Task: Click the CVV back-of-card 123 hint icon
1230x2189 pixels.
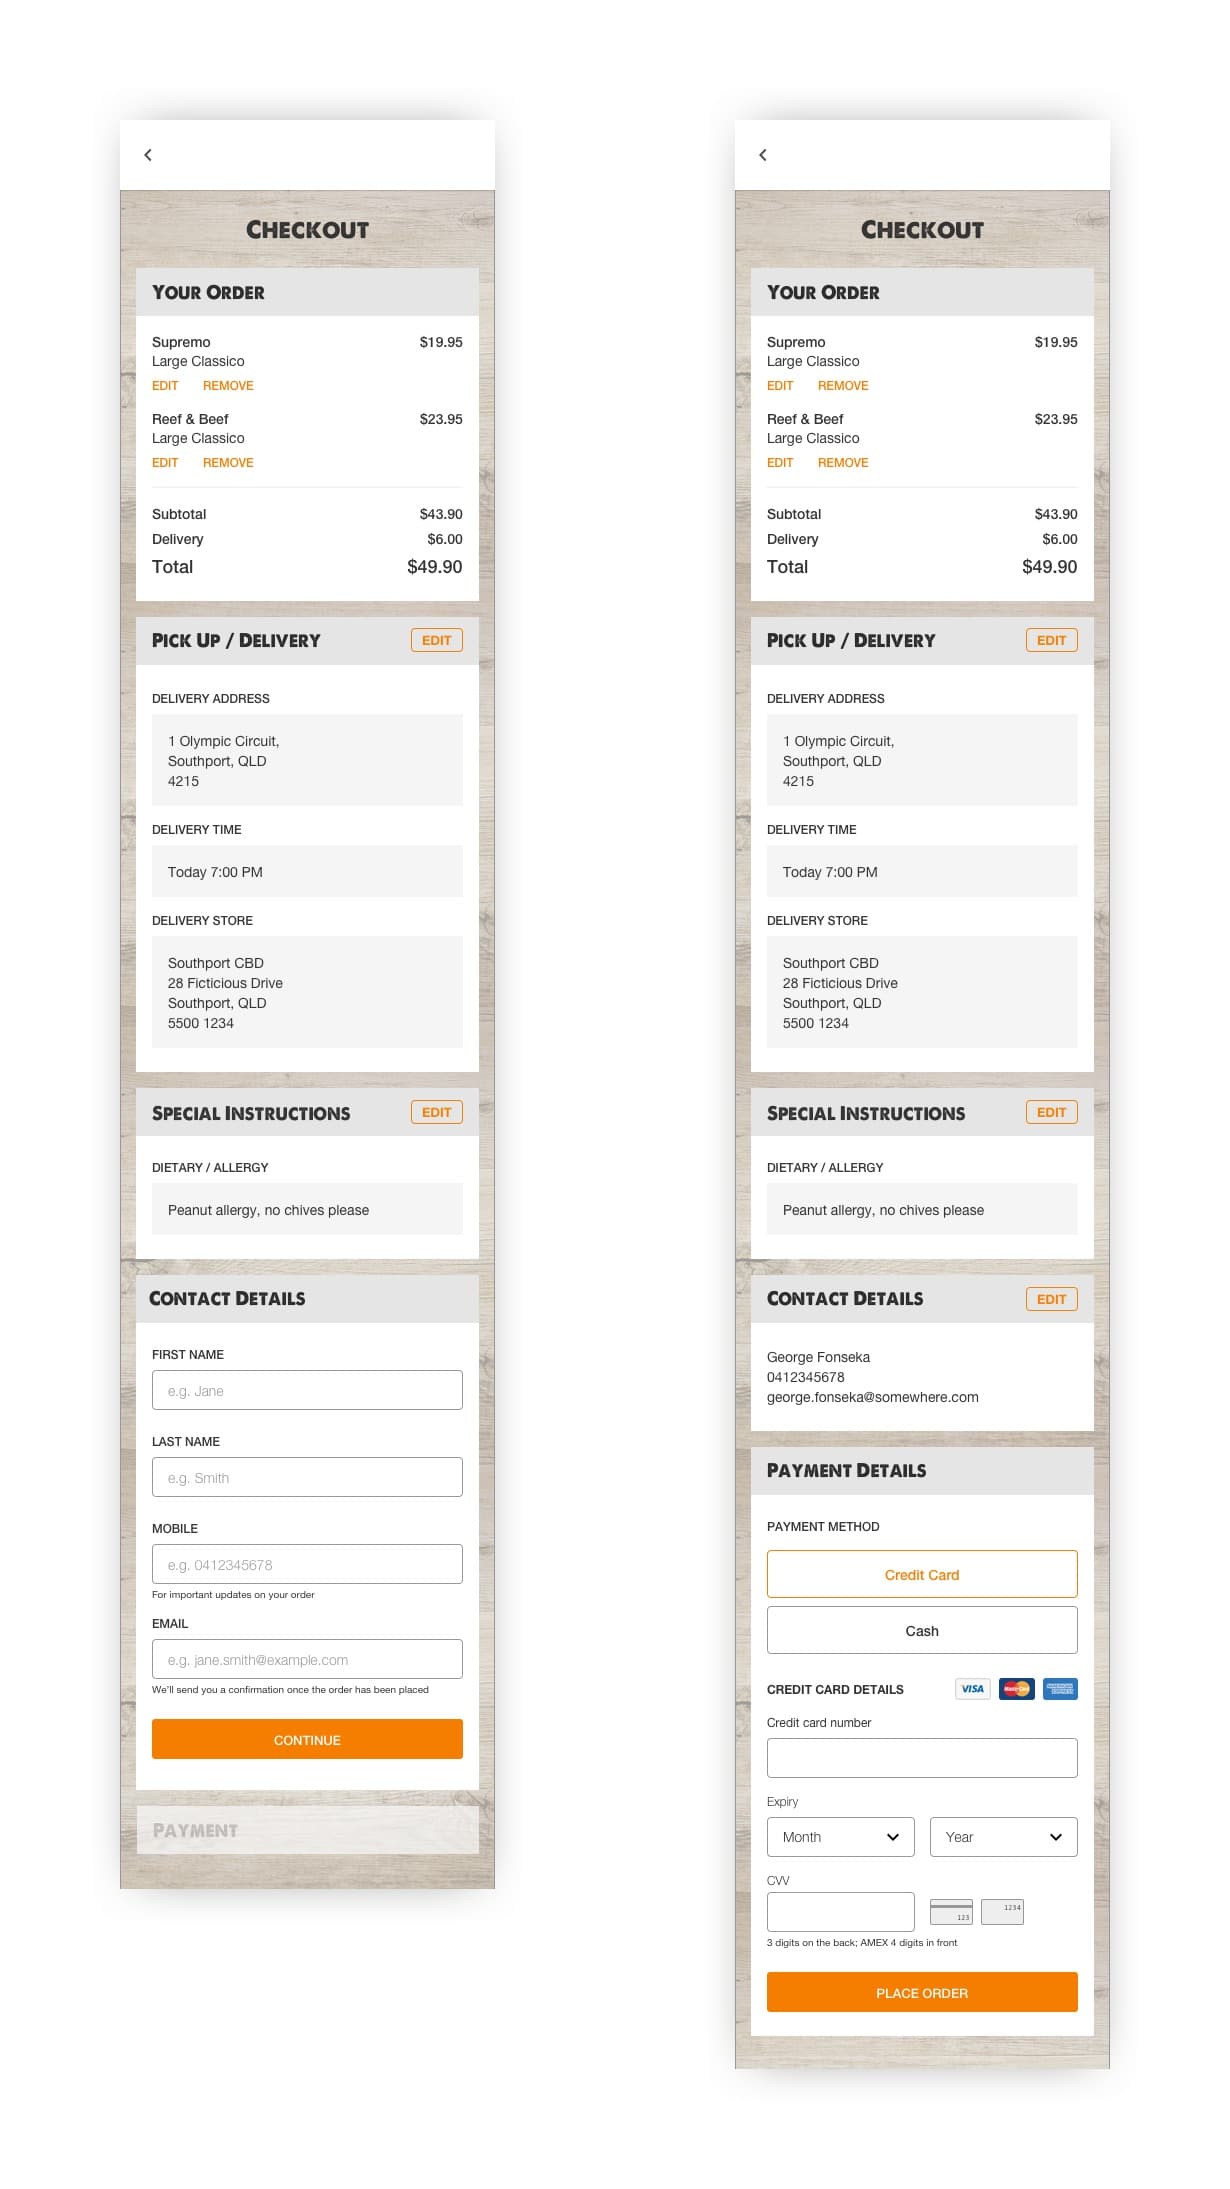Action: point(950,1911)
